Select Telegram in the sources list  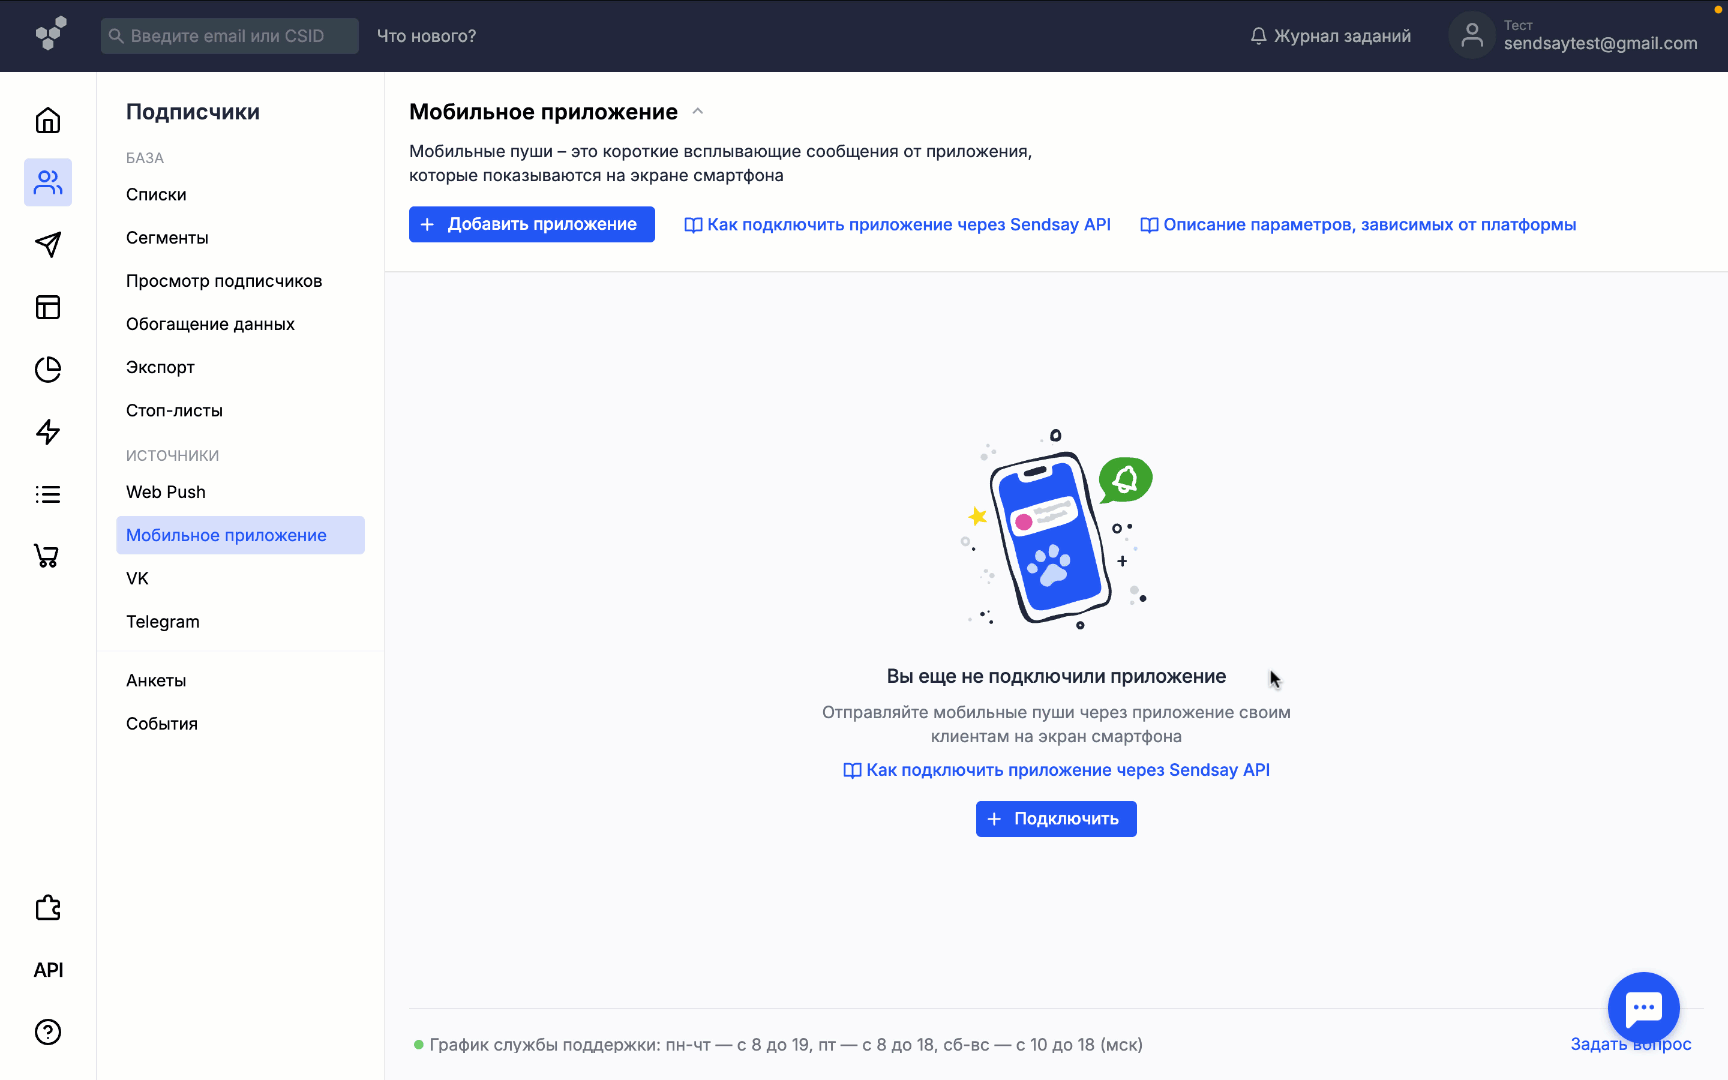[x=162, y=621]
